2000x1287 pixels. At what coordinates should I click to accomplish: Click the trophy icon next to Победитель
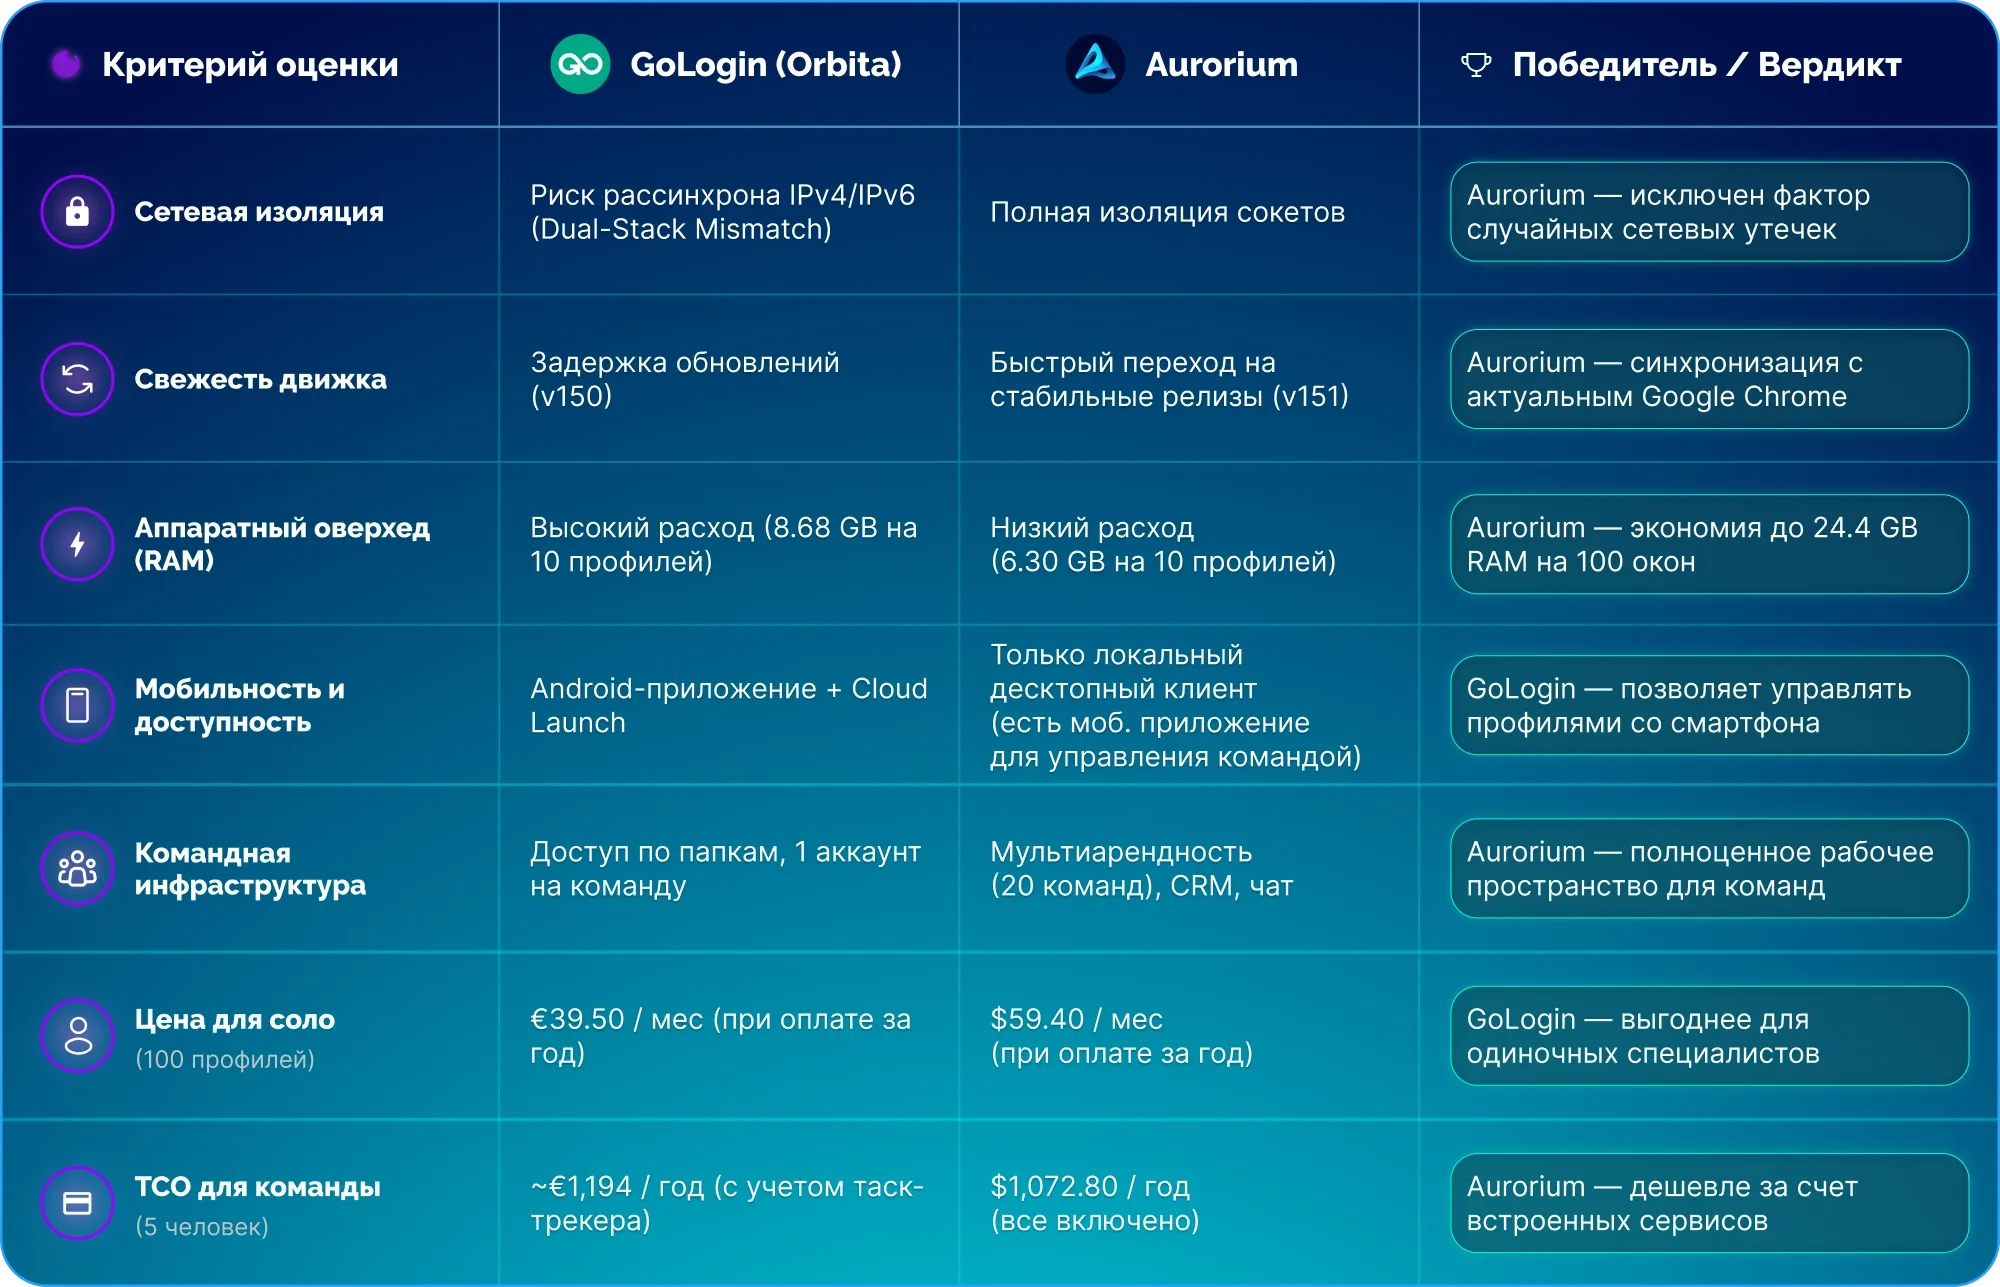tap(1476, 65)
